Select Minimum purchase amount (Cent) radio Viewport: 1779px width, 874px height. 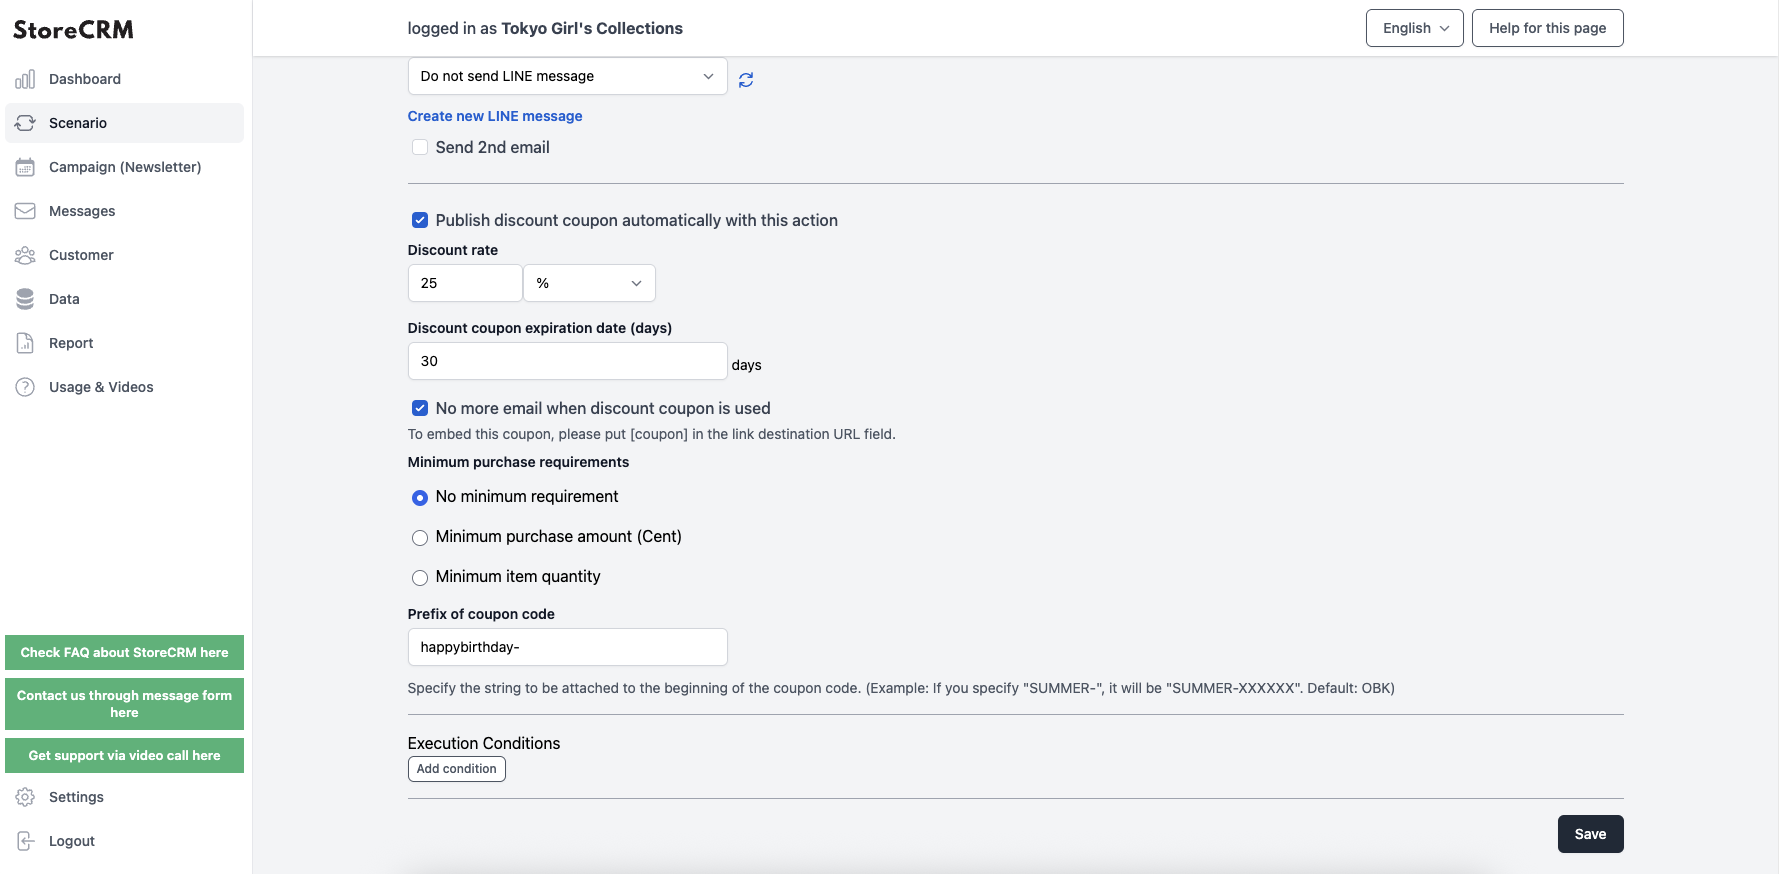[420, 537]
